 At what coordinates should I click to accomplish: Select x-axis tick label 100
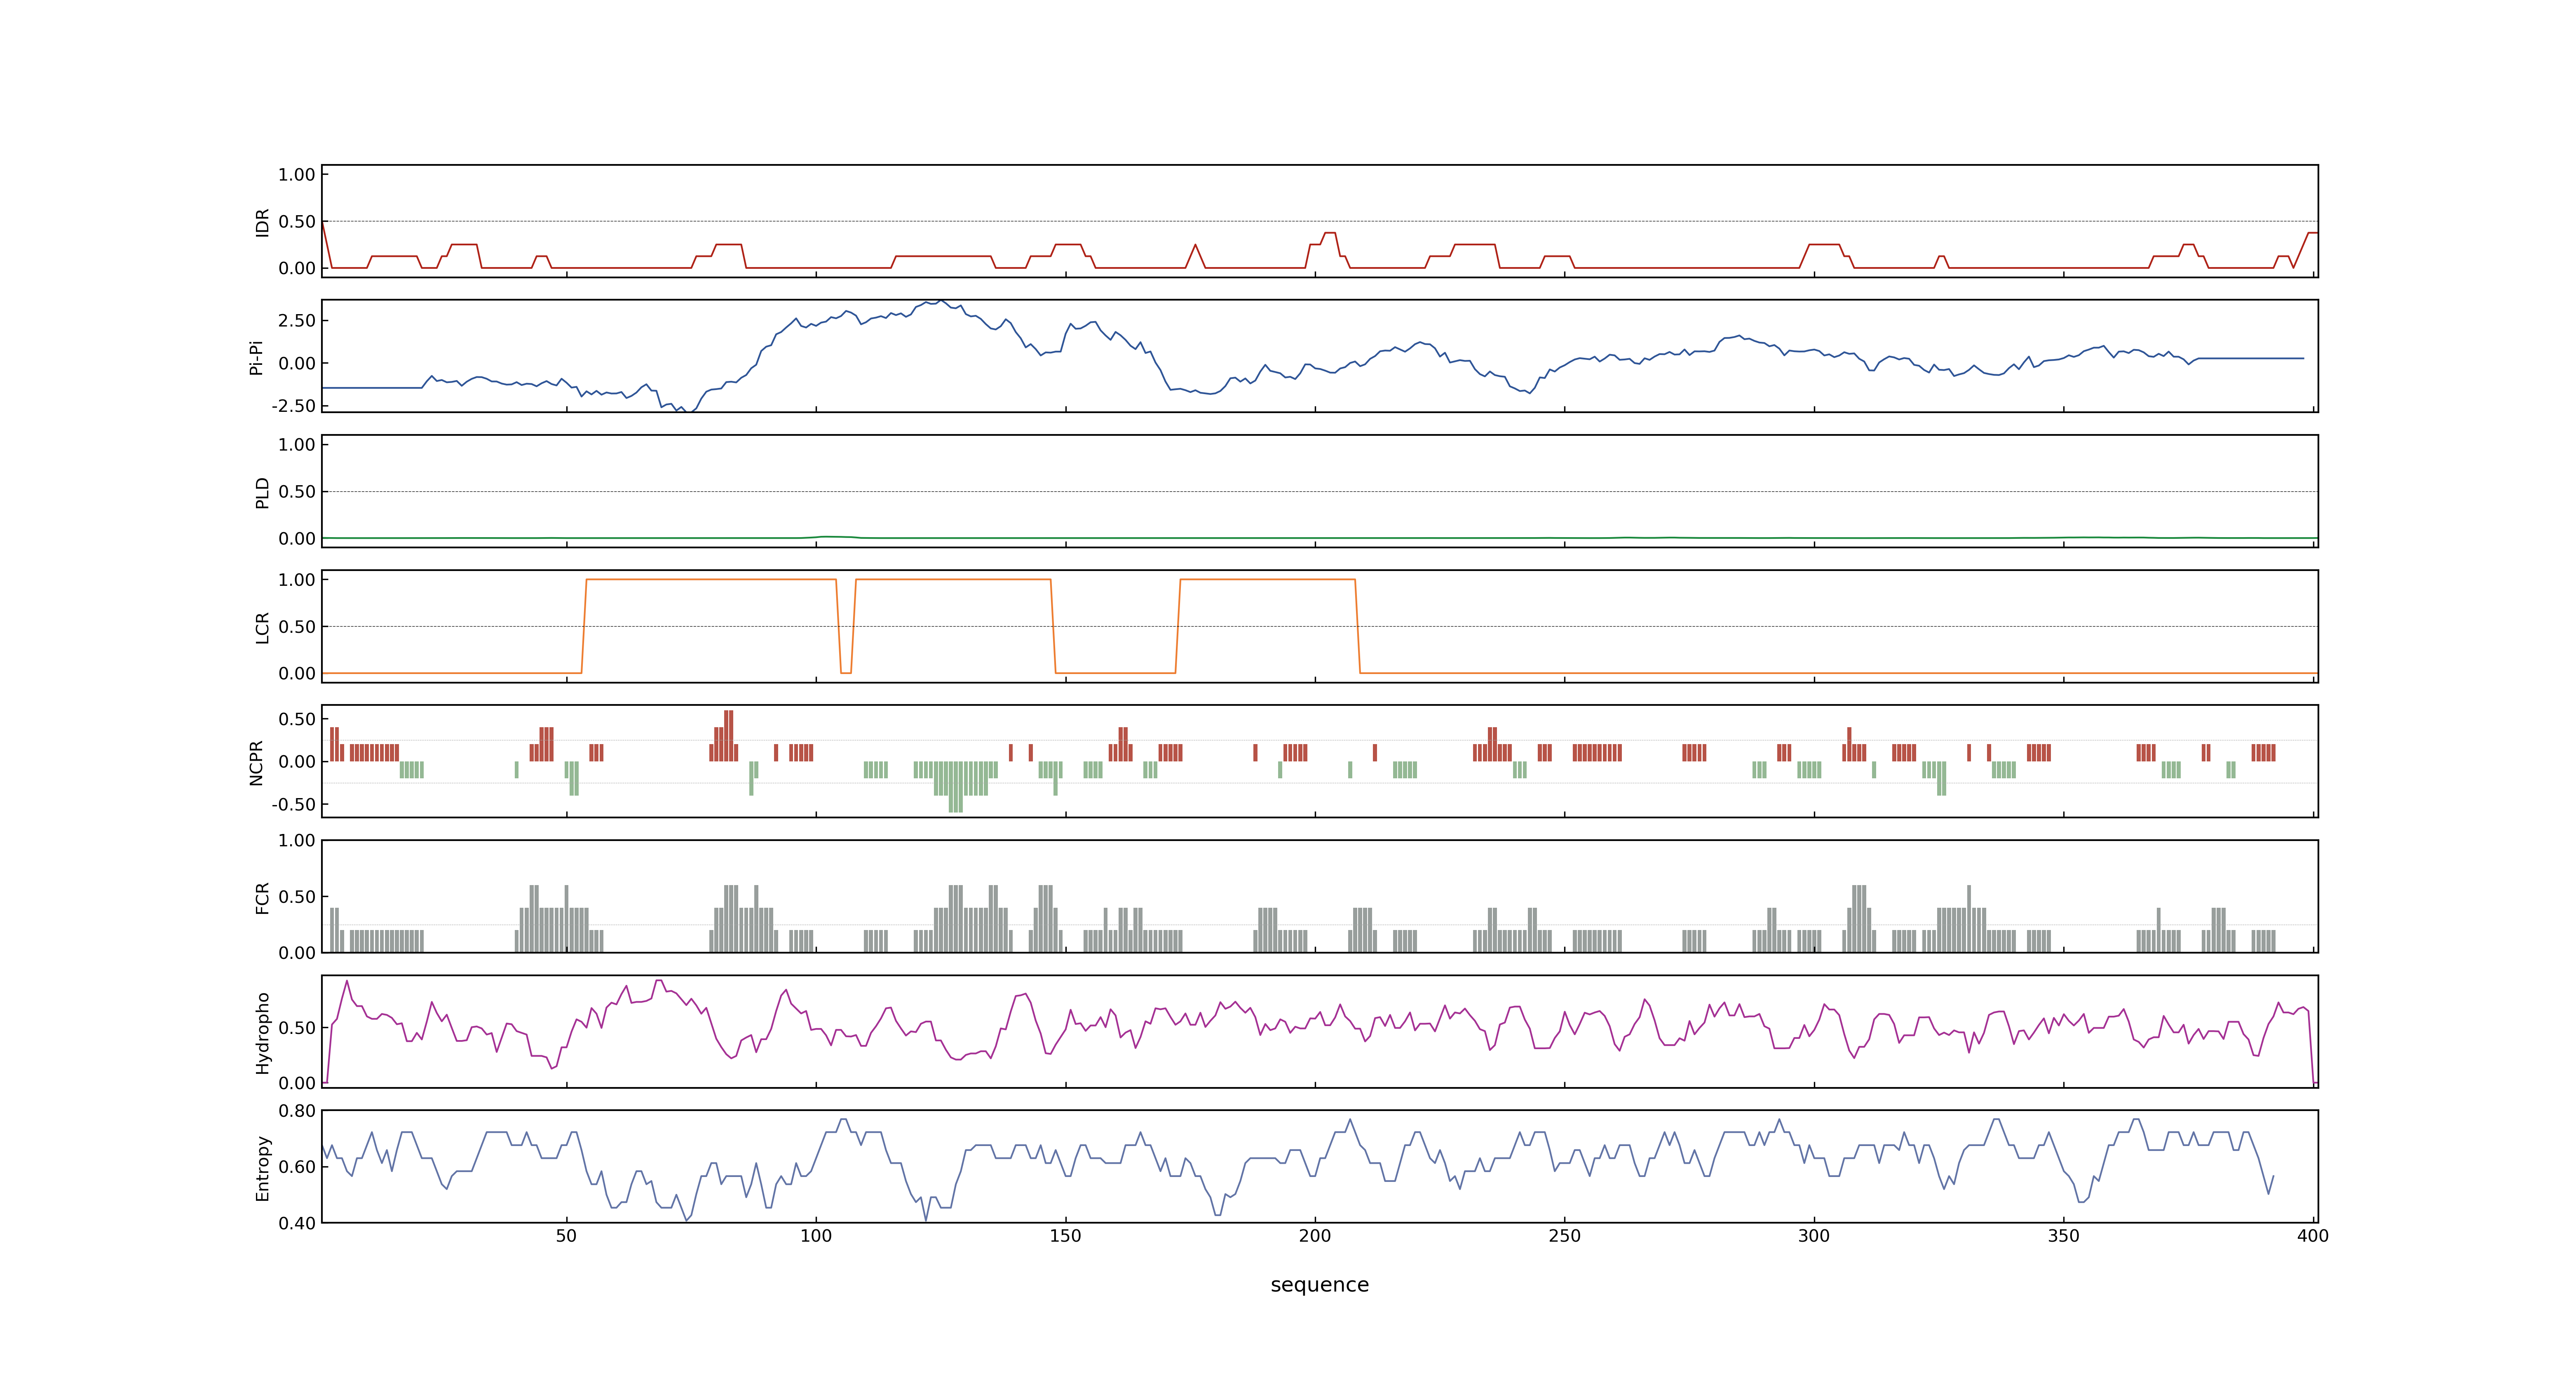(816, 1235)
